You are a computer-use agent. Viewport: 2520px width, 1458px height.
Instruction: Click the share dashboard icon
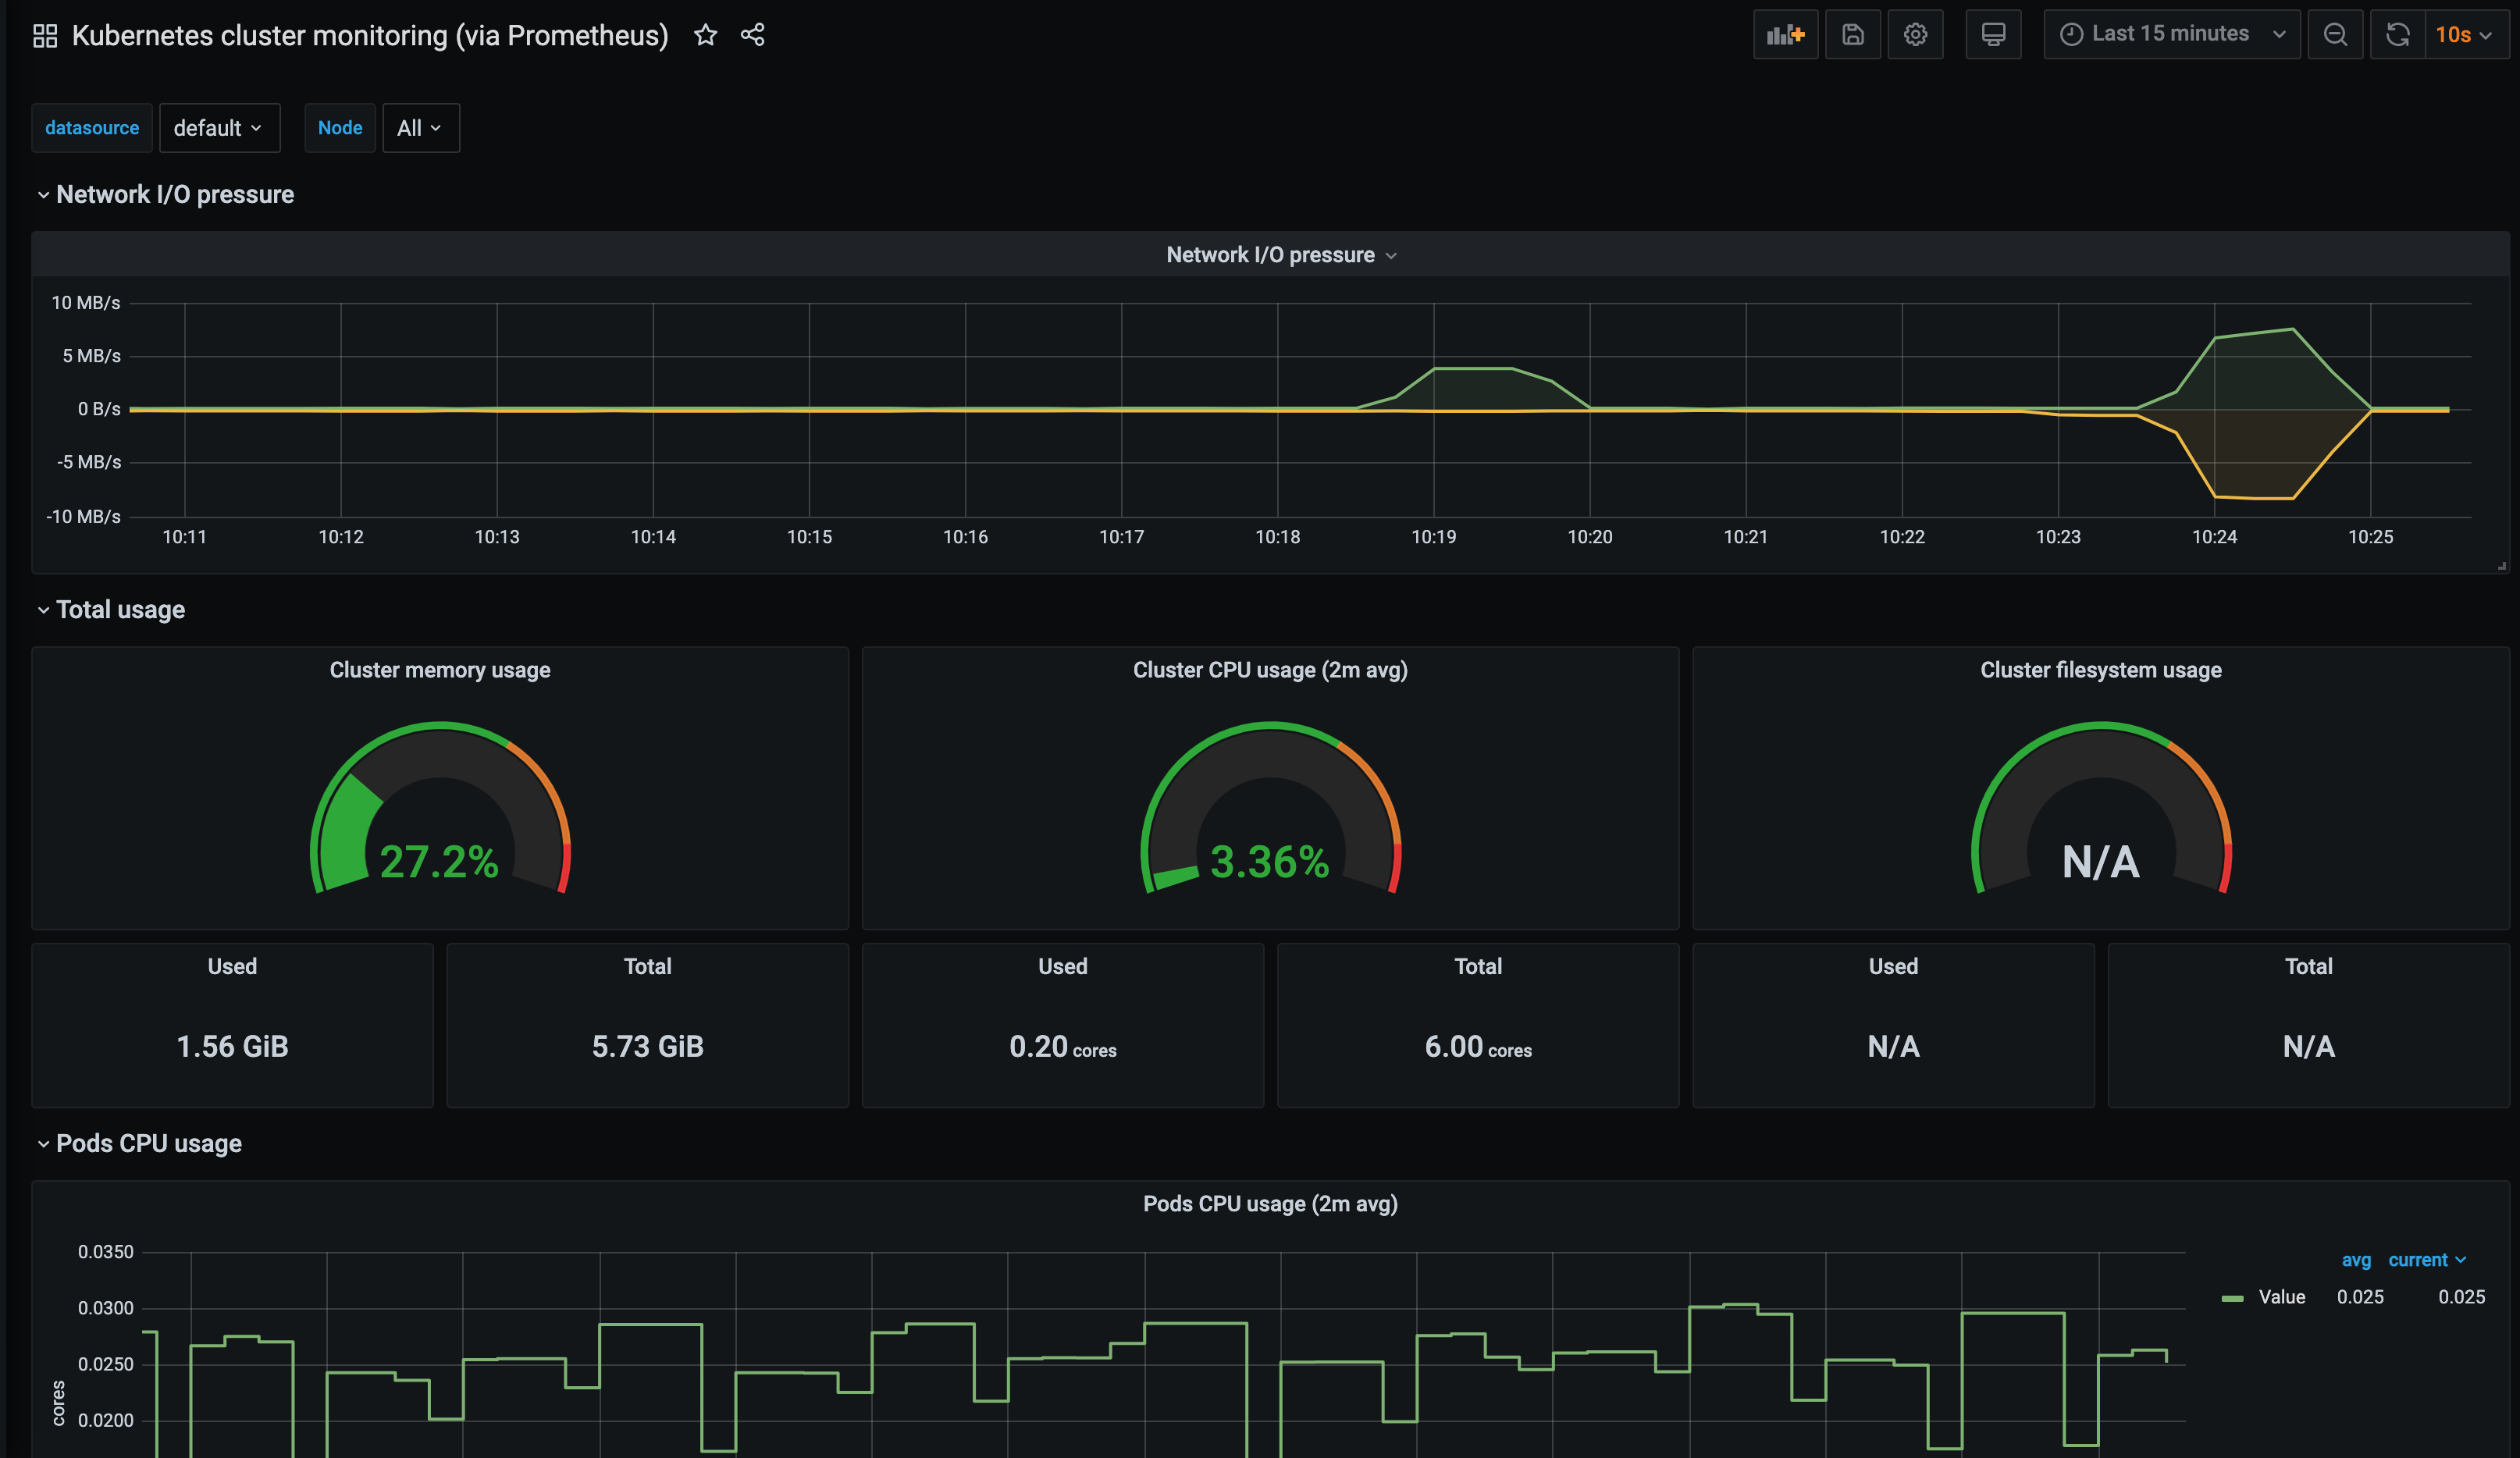(x=752, y=35)
